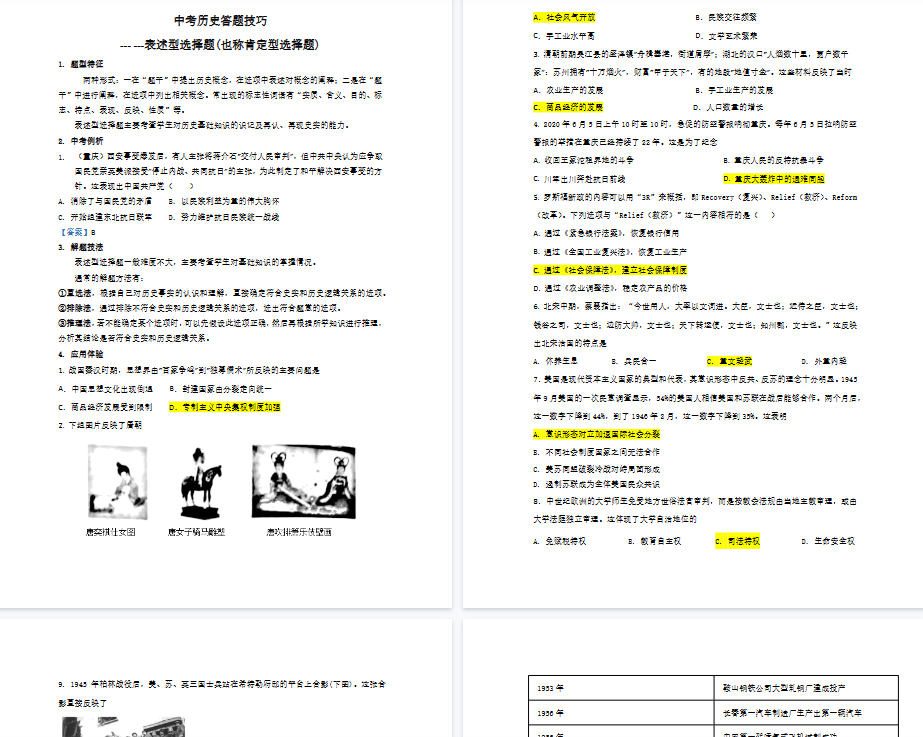The image size is (923, 737).
Task: Click the heading 4. 应用体验
Action: [81, 354]
